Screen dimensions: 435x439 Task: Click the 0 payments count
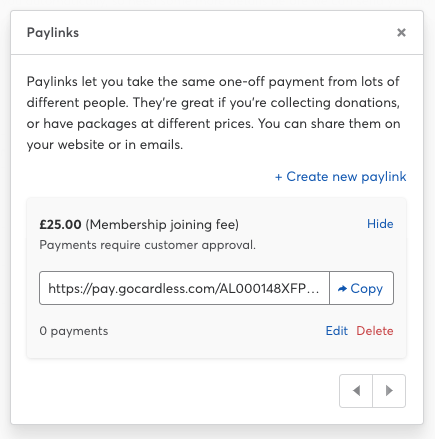pyautogui.click(x=74, y=331)
